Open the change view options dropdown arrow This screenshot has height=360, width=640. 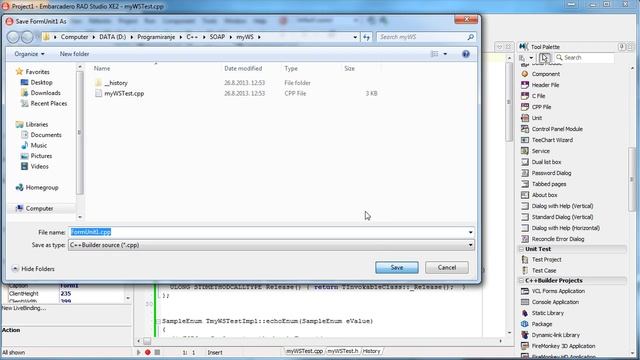coord(445,54)
